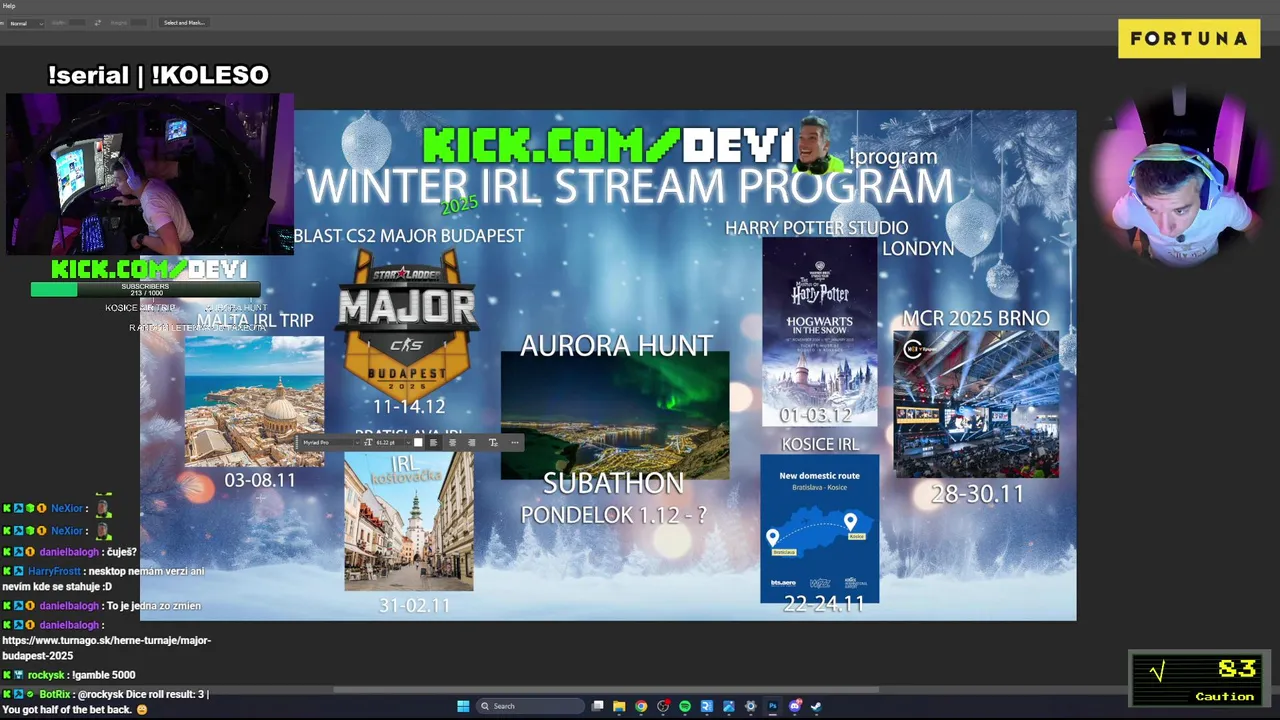Open Steam from the taskbar

tap(817, 706)
